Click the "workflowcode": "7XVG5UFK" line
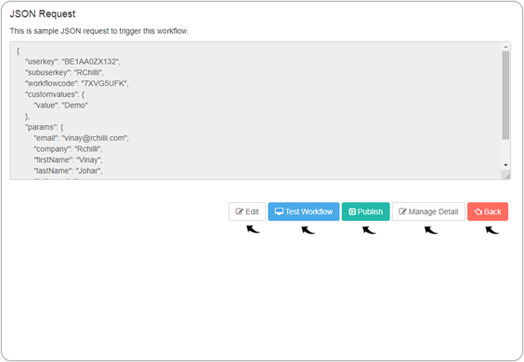The width and height of the screenshot is (524, 362). [x=77, y=84]
